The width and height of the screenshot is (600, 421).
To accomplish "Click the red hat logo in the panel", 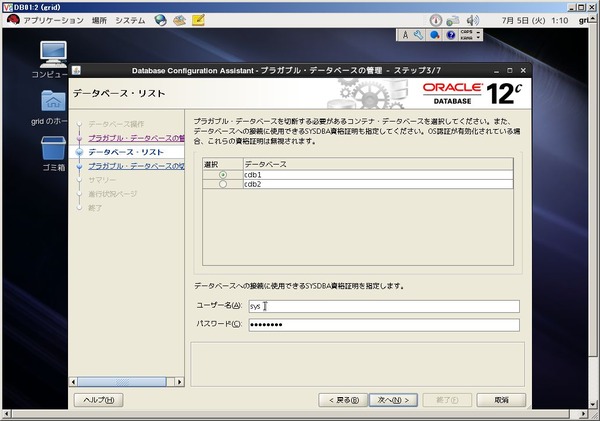I will coord(13,20).
